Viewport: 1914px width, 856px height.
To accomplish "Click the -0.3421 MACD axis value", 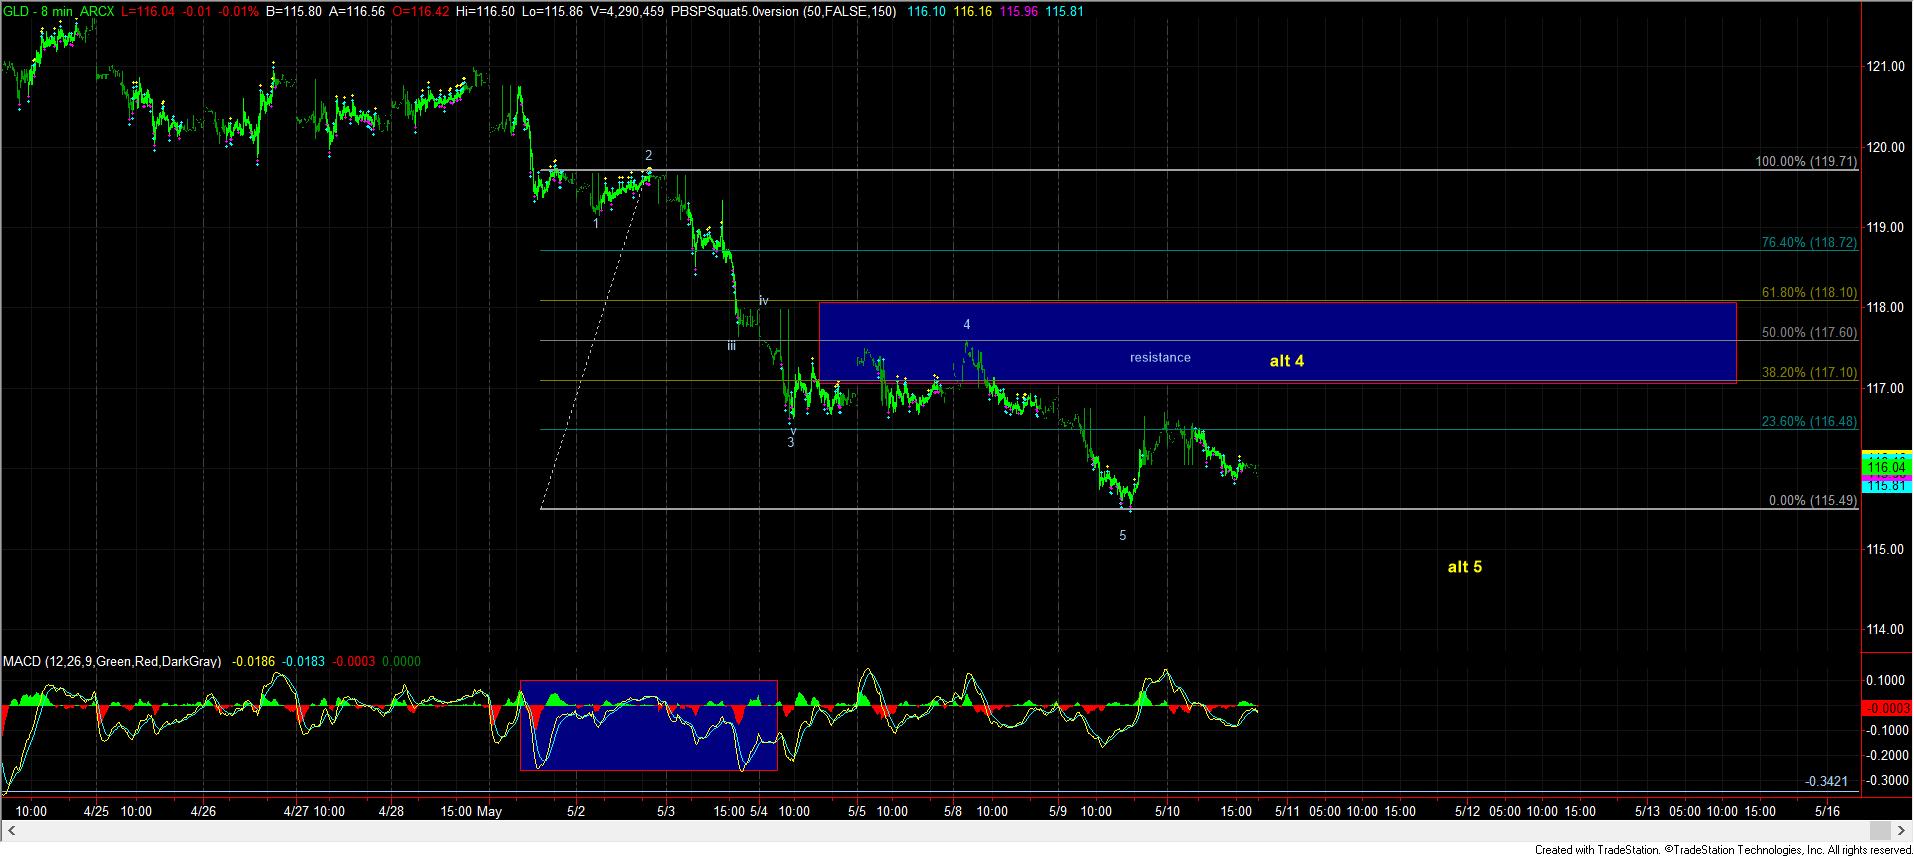I will pyautogui.click(x=1827, y=781).
